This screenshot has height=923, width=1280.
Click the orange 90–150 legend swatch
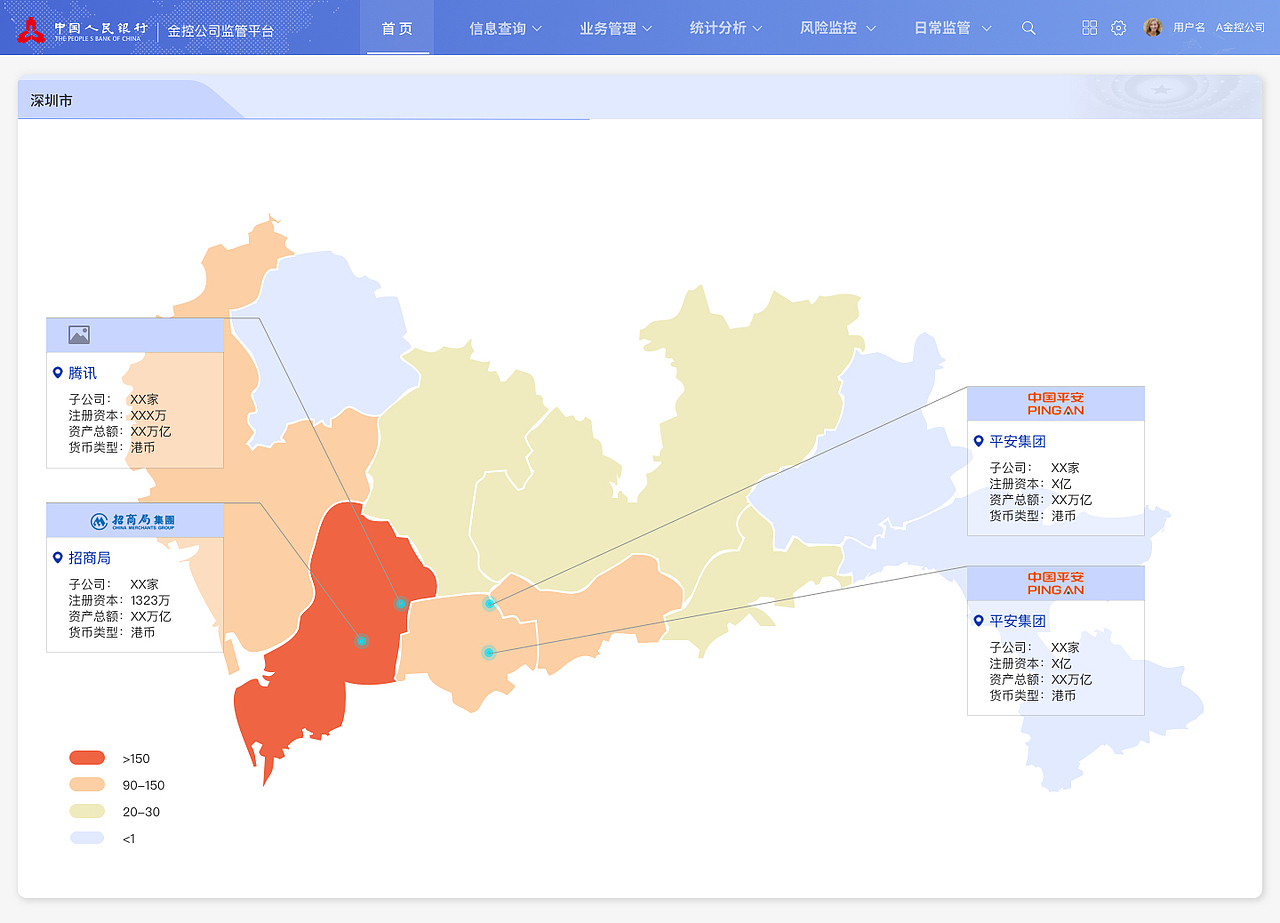click(x=87, y=785)
